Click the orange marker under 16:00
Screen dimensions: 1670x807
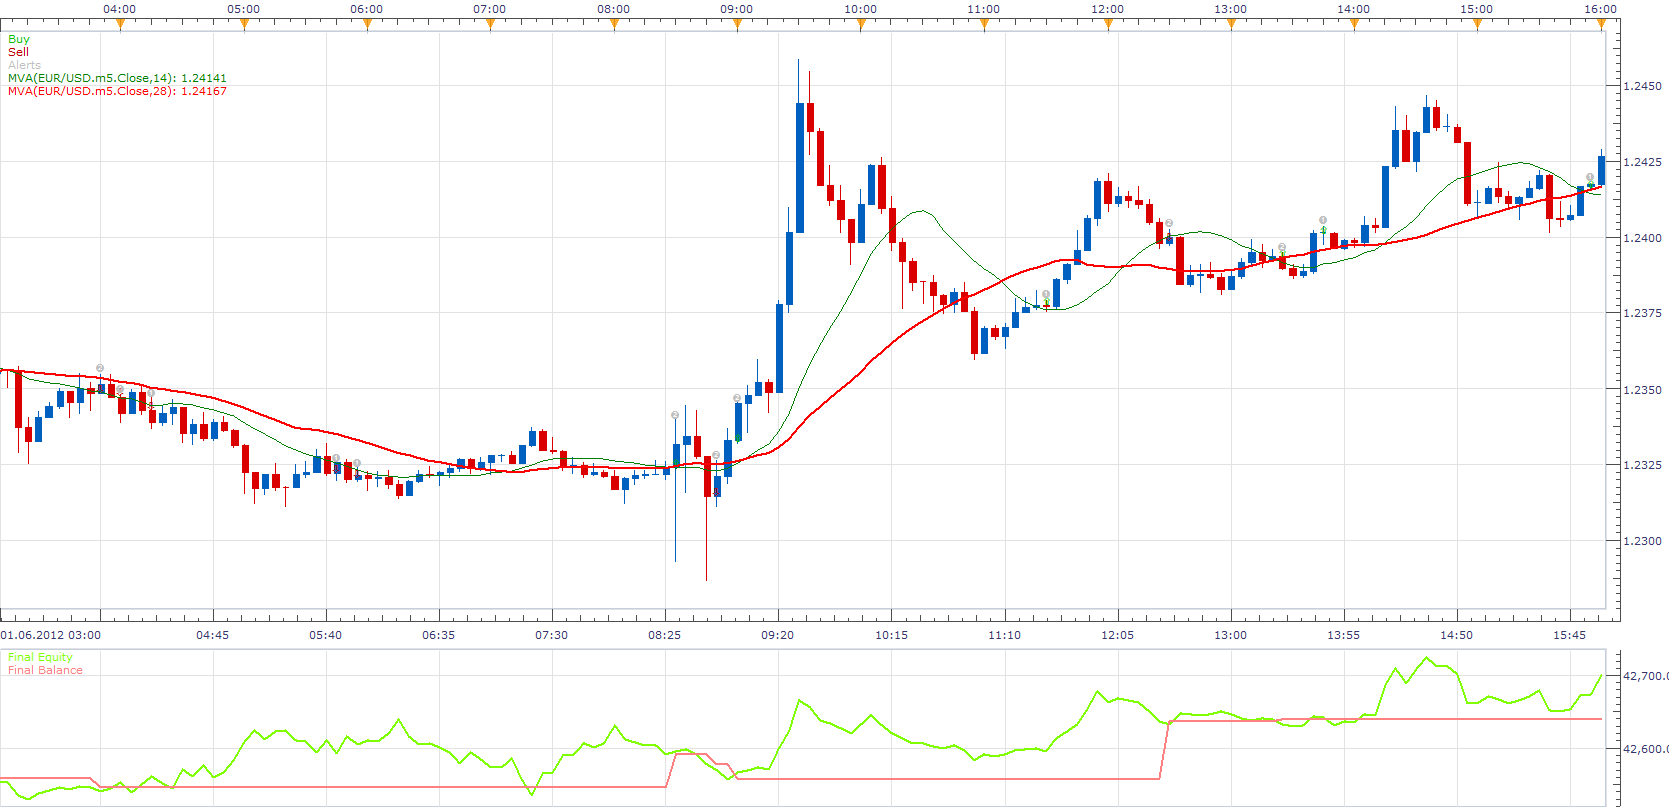1601,25
